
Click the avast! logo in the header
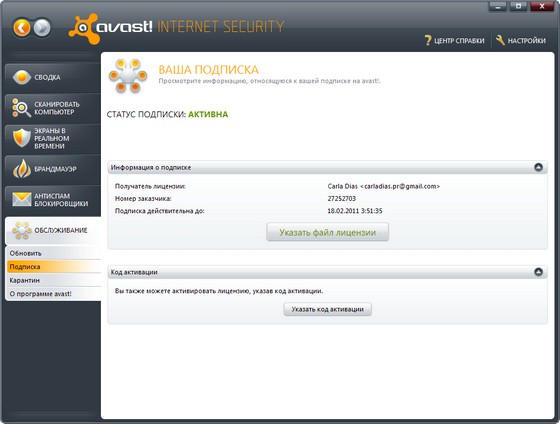pyautogui.click(x=111, y=29)
